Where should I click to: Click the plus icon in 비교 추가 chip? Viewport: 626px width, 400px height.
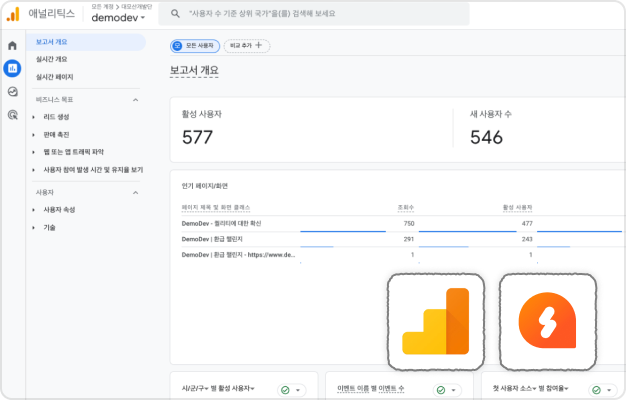(259, 45)
